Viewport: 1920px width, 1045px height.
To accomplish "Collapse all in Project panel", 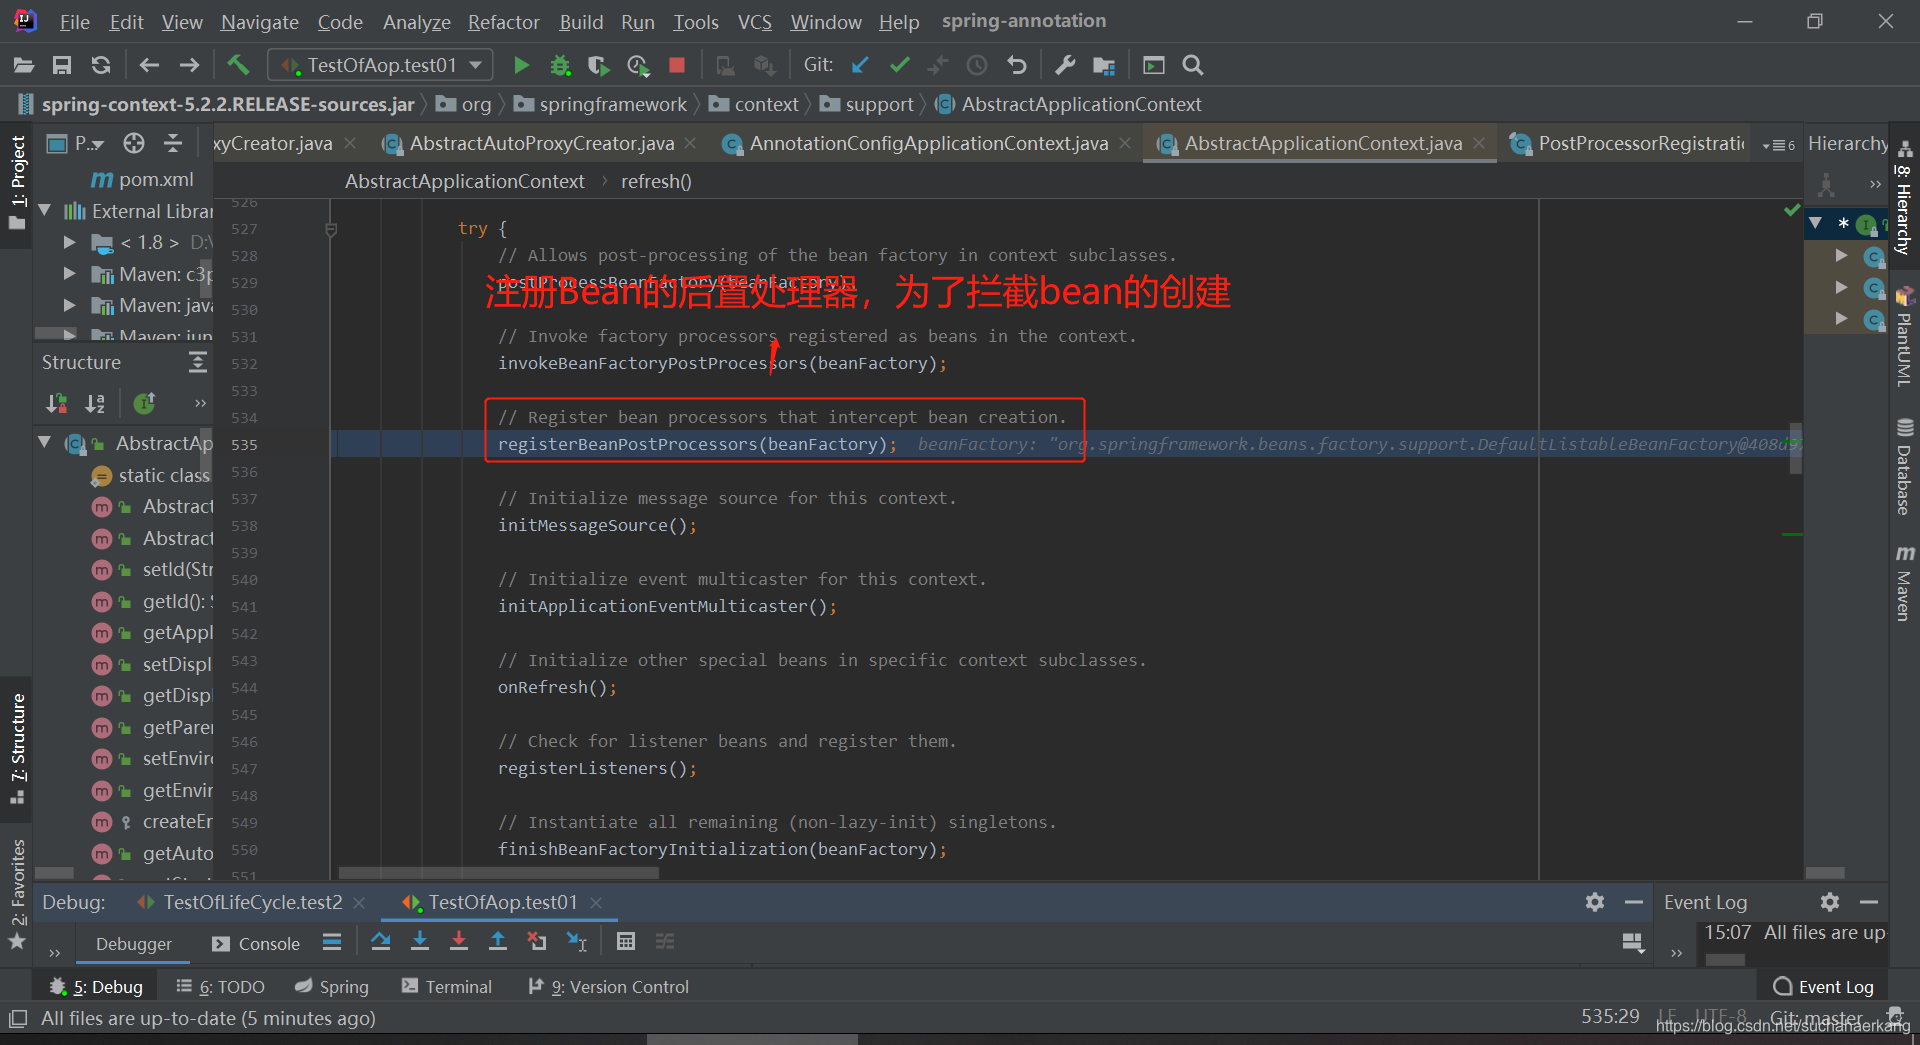I will tap(173, 143).
